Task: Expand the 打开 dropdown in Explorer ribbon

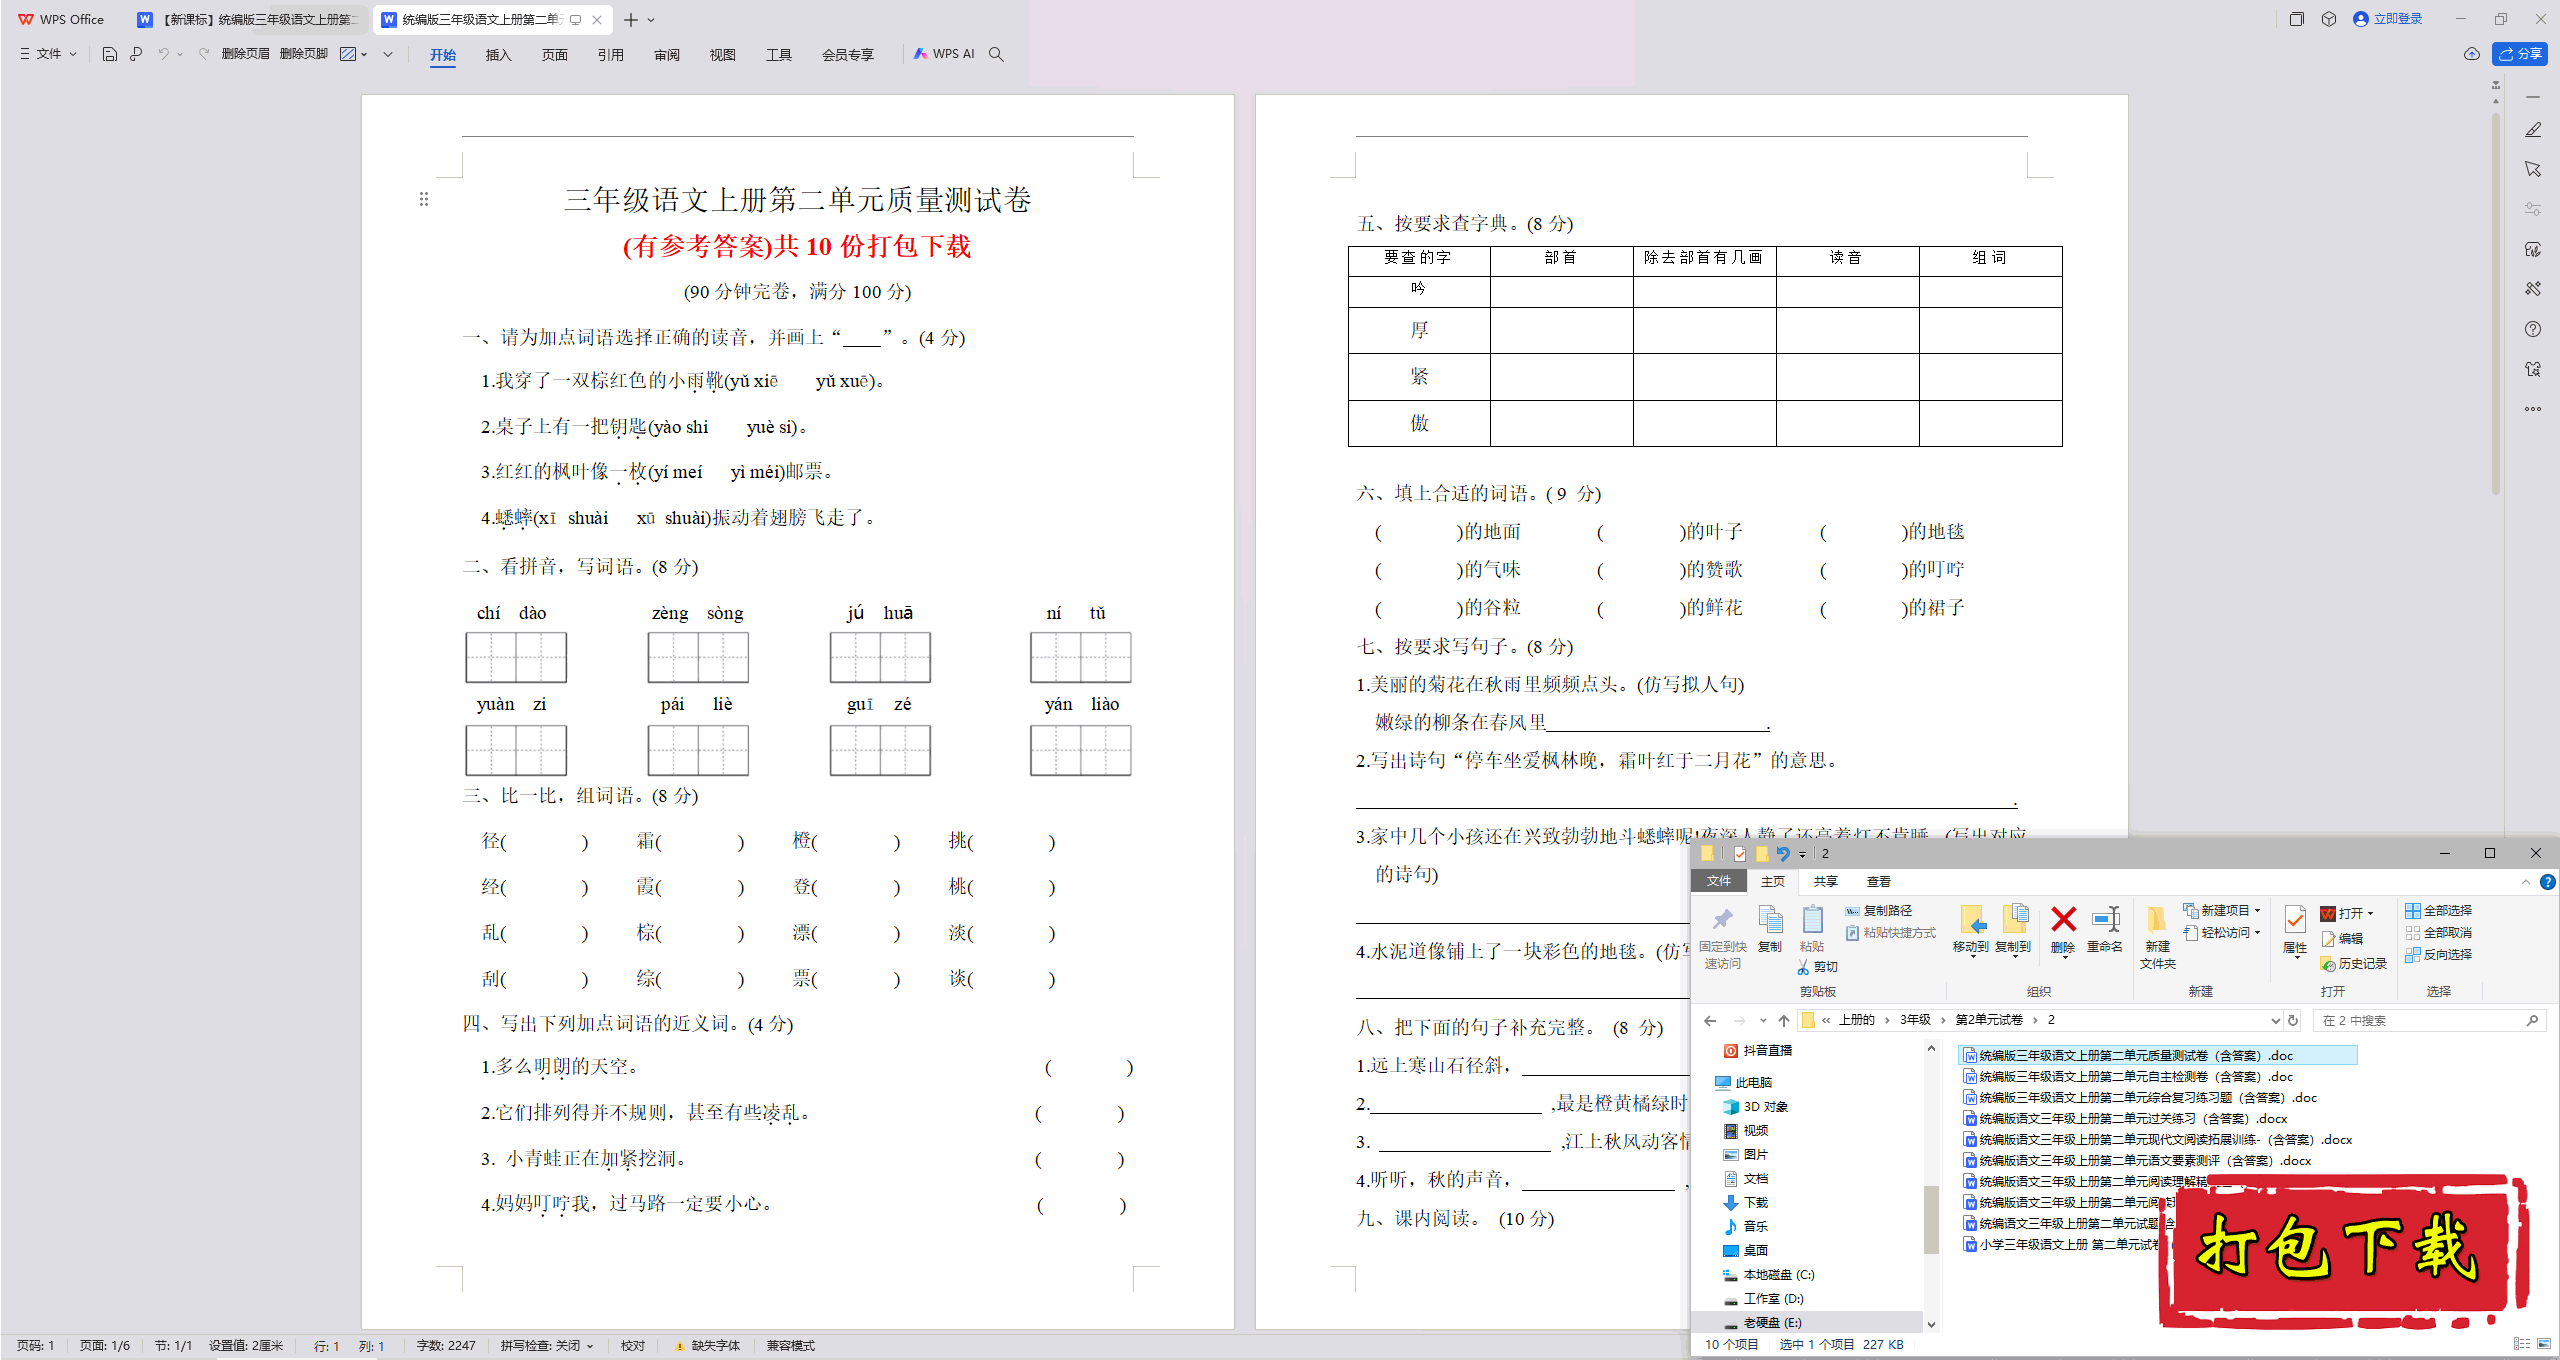Action: 2370,914
